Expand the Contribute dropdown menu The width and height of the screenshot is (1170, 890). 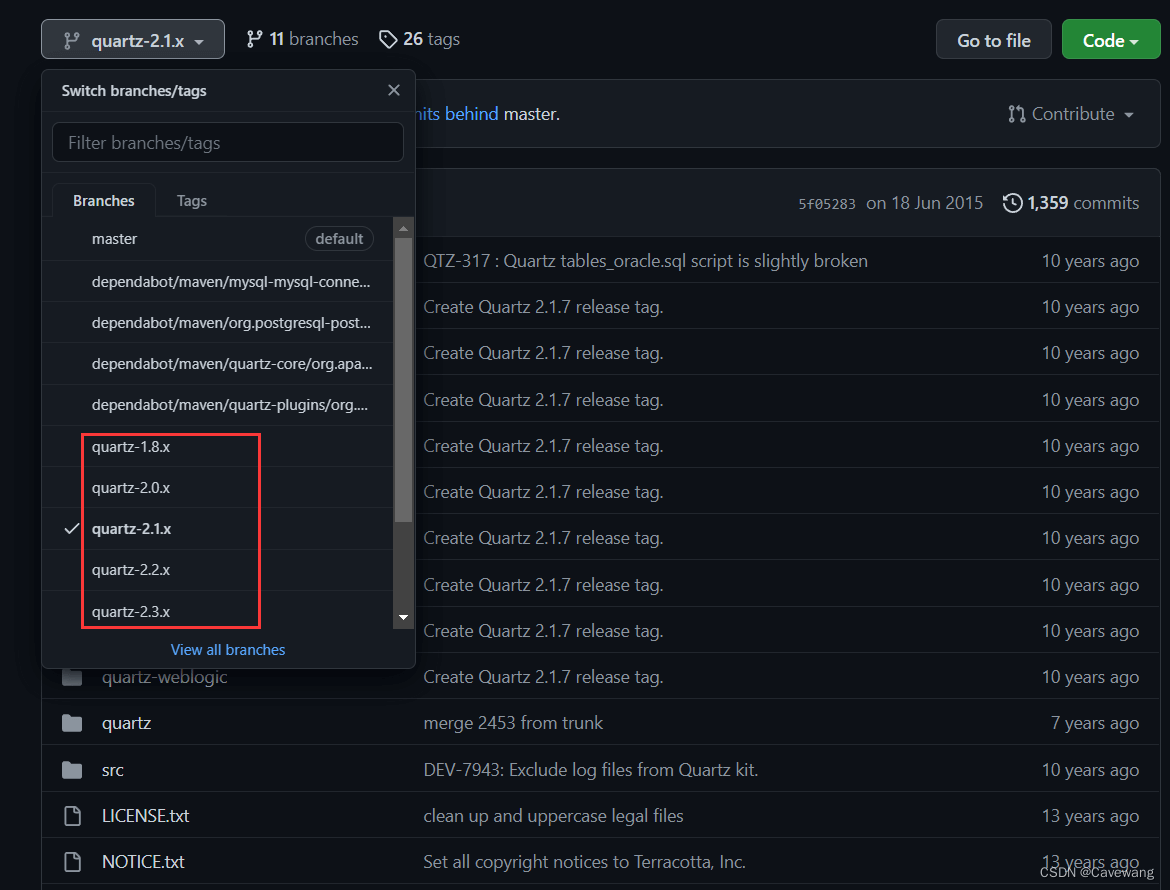tap(1071, 114)
